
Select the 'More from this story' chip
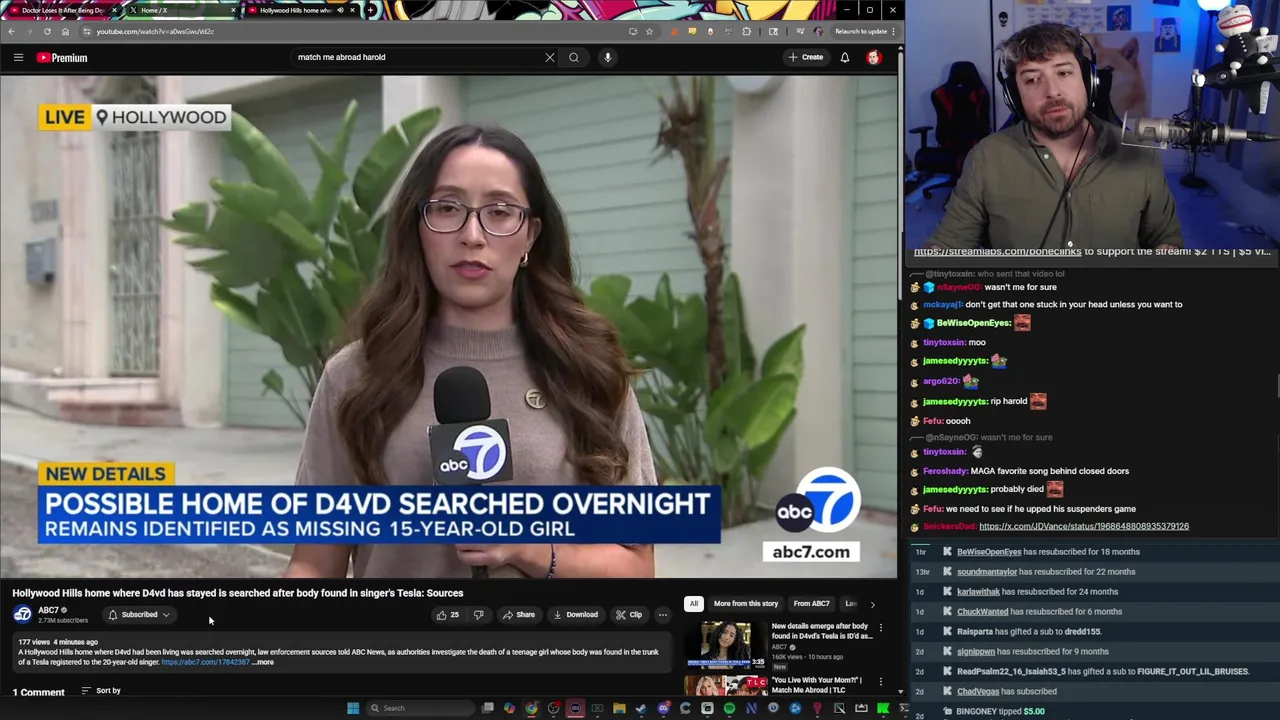pyautogui.click(x=745, y=604)
